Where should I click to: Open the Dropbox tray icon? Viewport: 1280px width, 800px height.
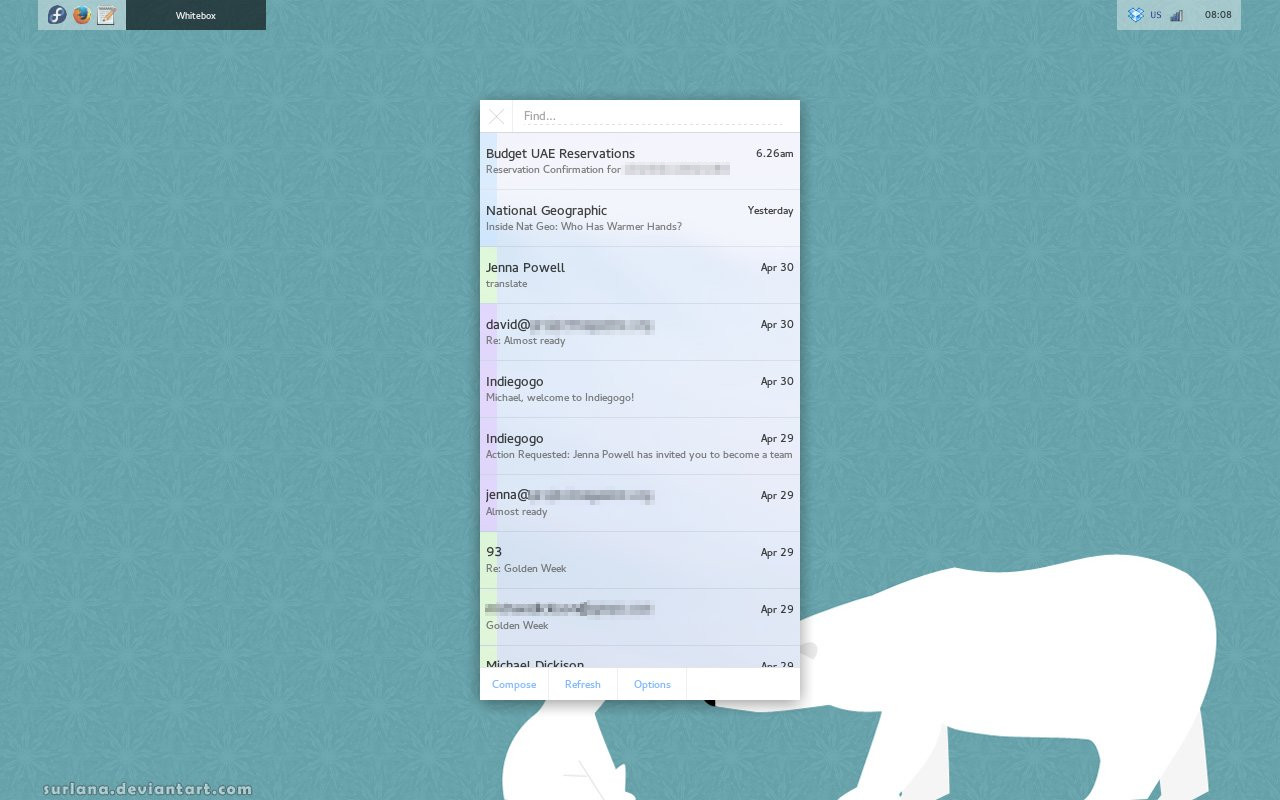point(1135,15)
